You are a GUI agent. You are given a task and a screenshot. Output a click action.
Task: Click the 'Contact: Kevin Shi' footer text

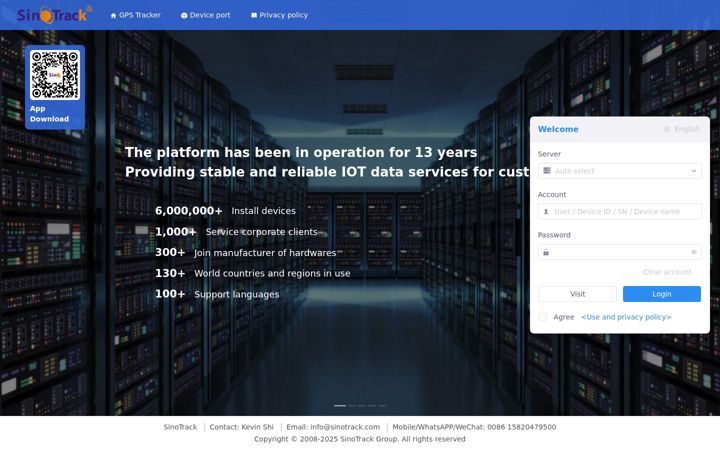point(242,427)
